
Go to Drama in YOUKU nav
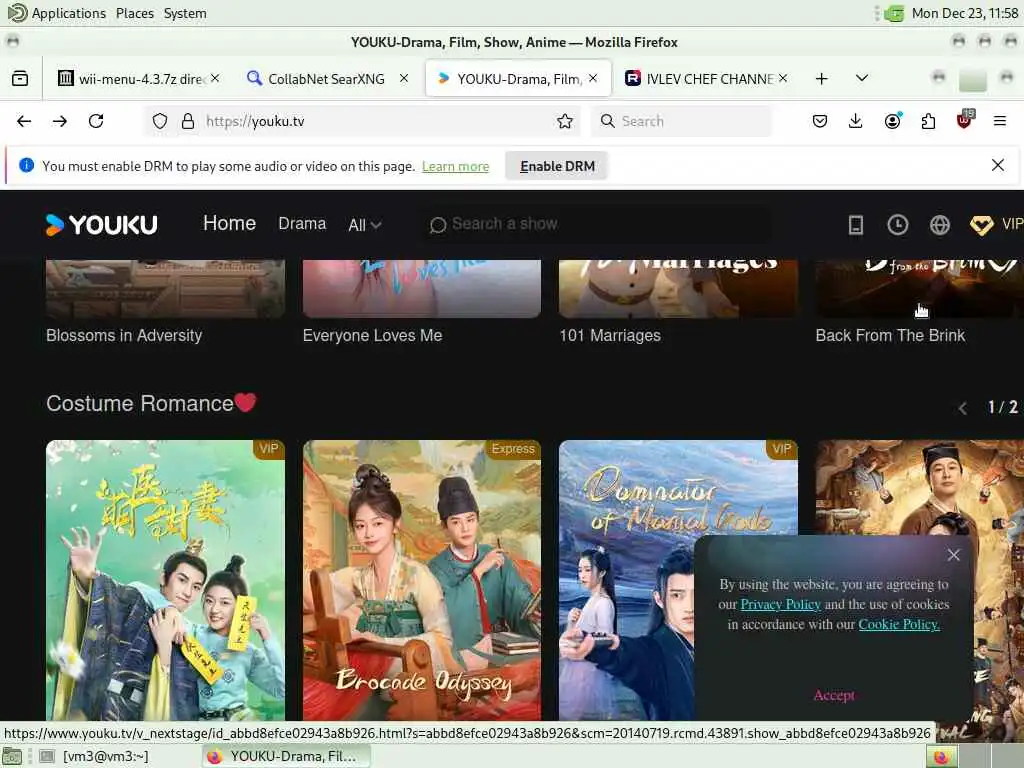[x=302, y=223]
